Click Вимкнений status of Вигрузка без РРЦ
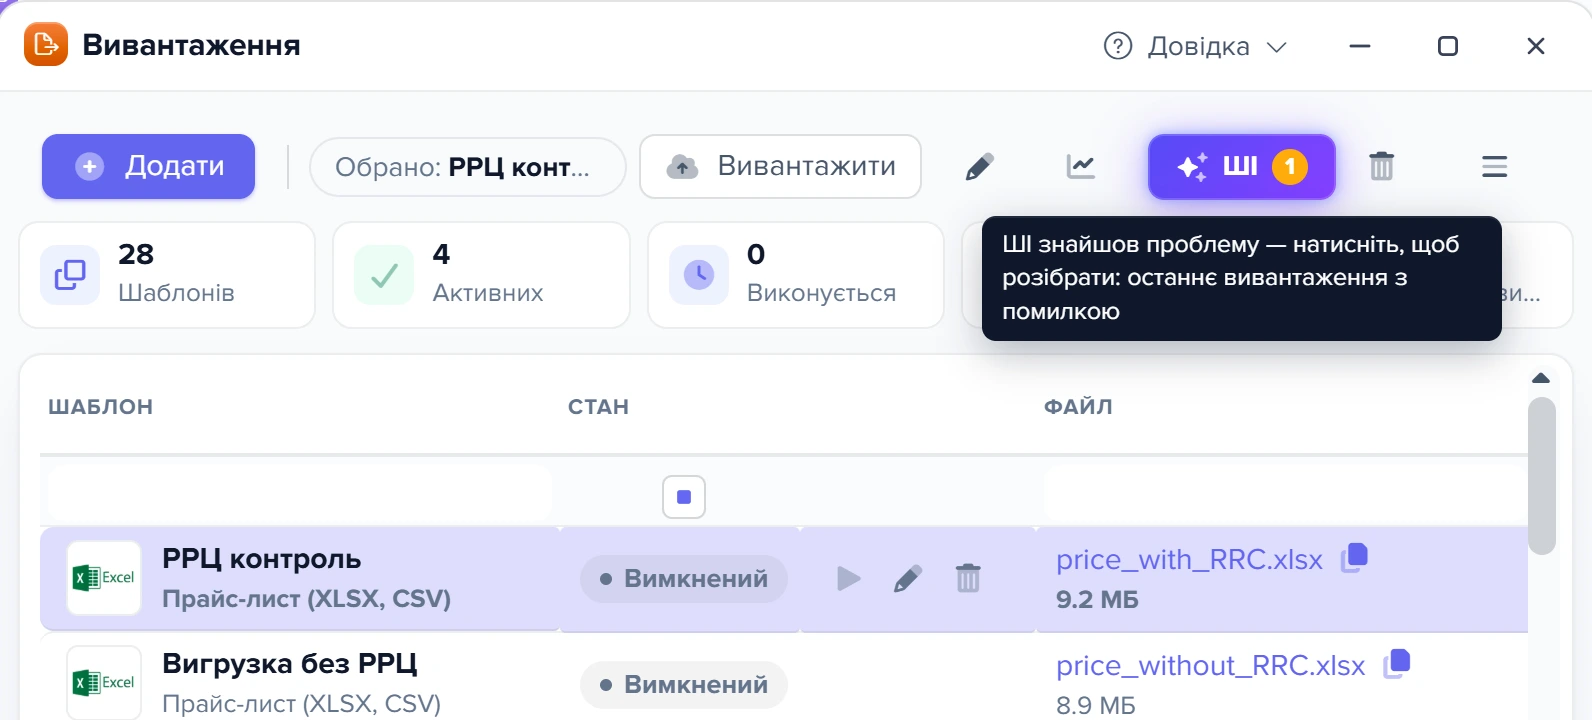This screenshot has width=1592, height=720. tap(684, 685)
